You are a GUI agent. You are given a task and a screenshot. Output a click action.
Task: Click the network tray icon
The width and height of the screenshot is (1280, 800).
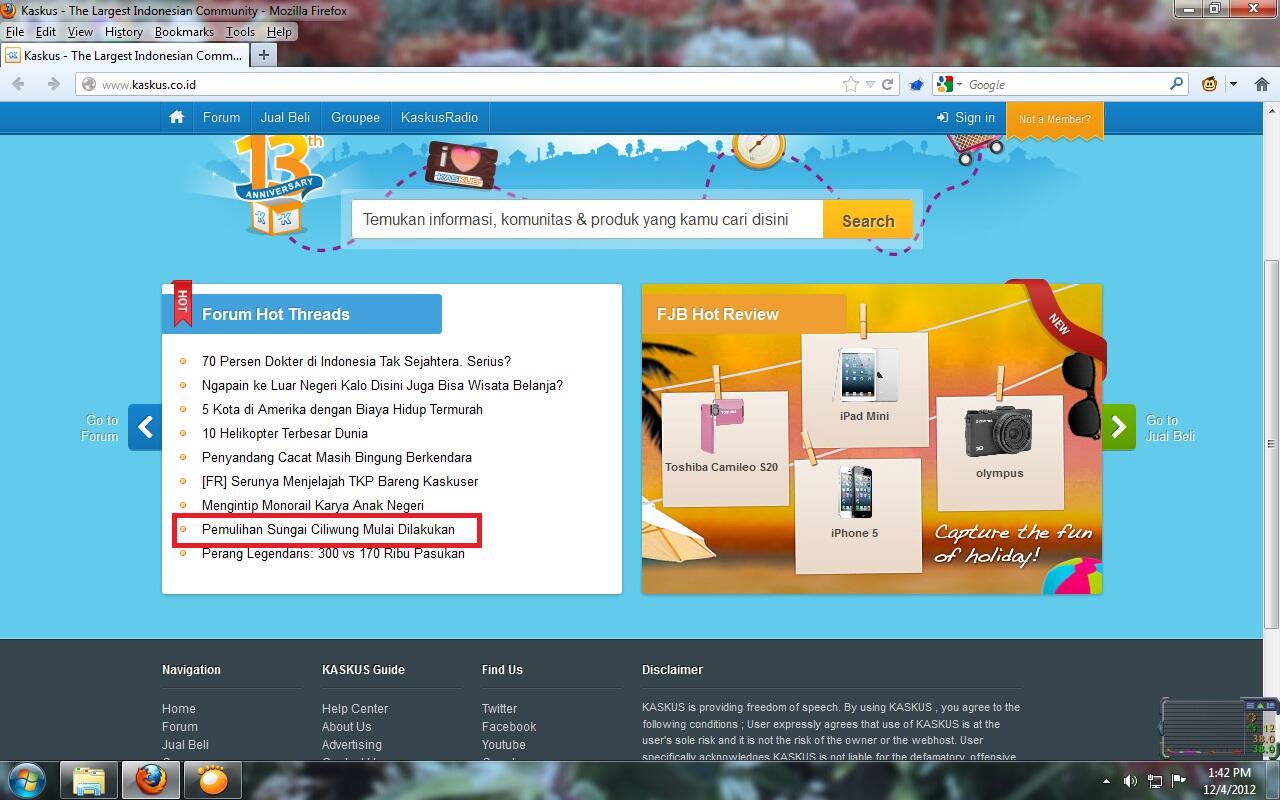point(1155,781)
